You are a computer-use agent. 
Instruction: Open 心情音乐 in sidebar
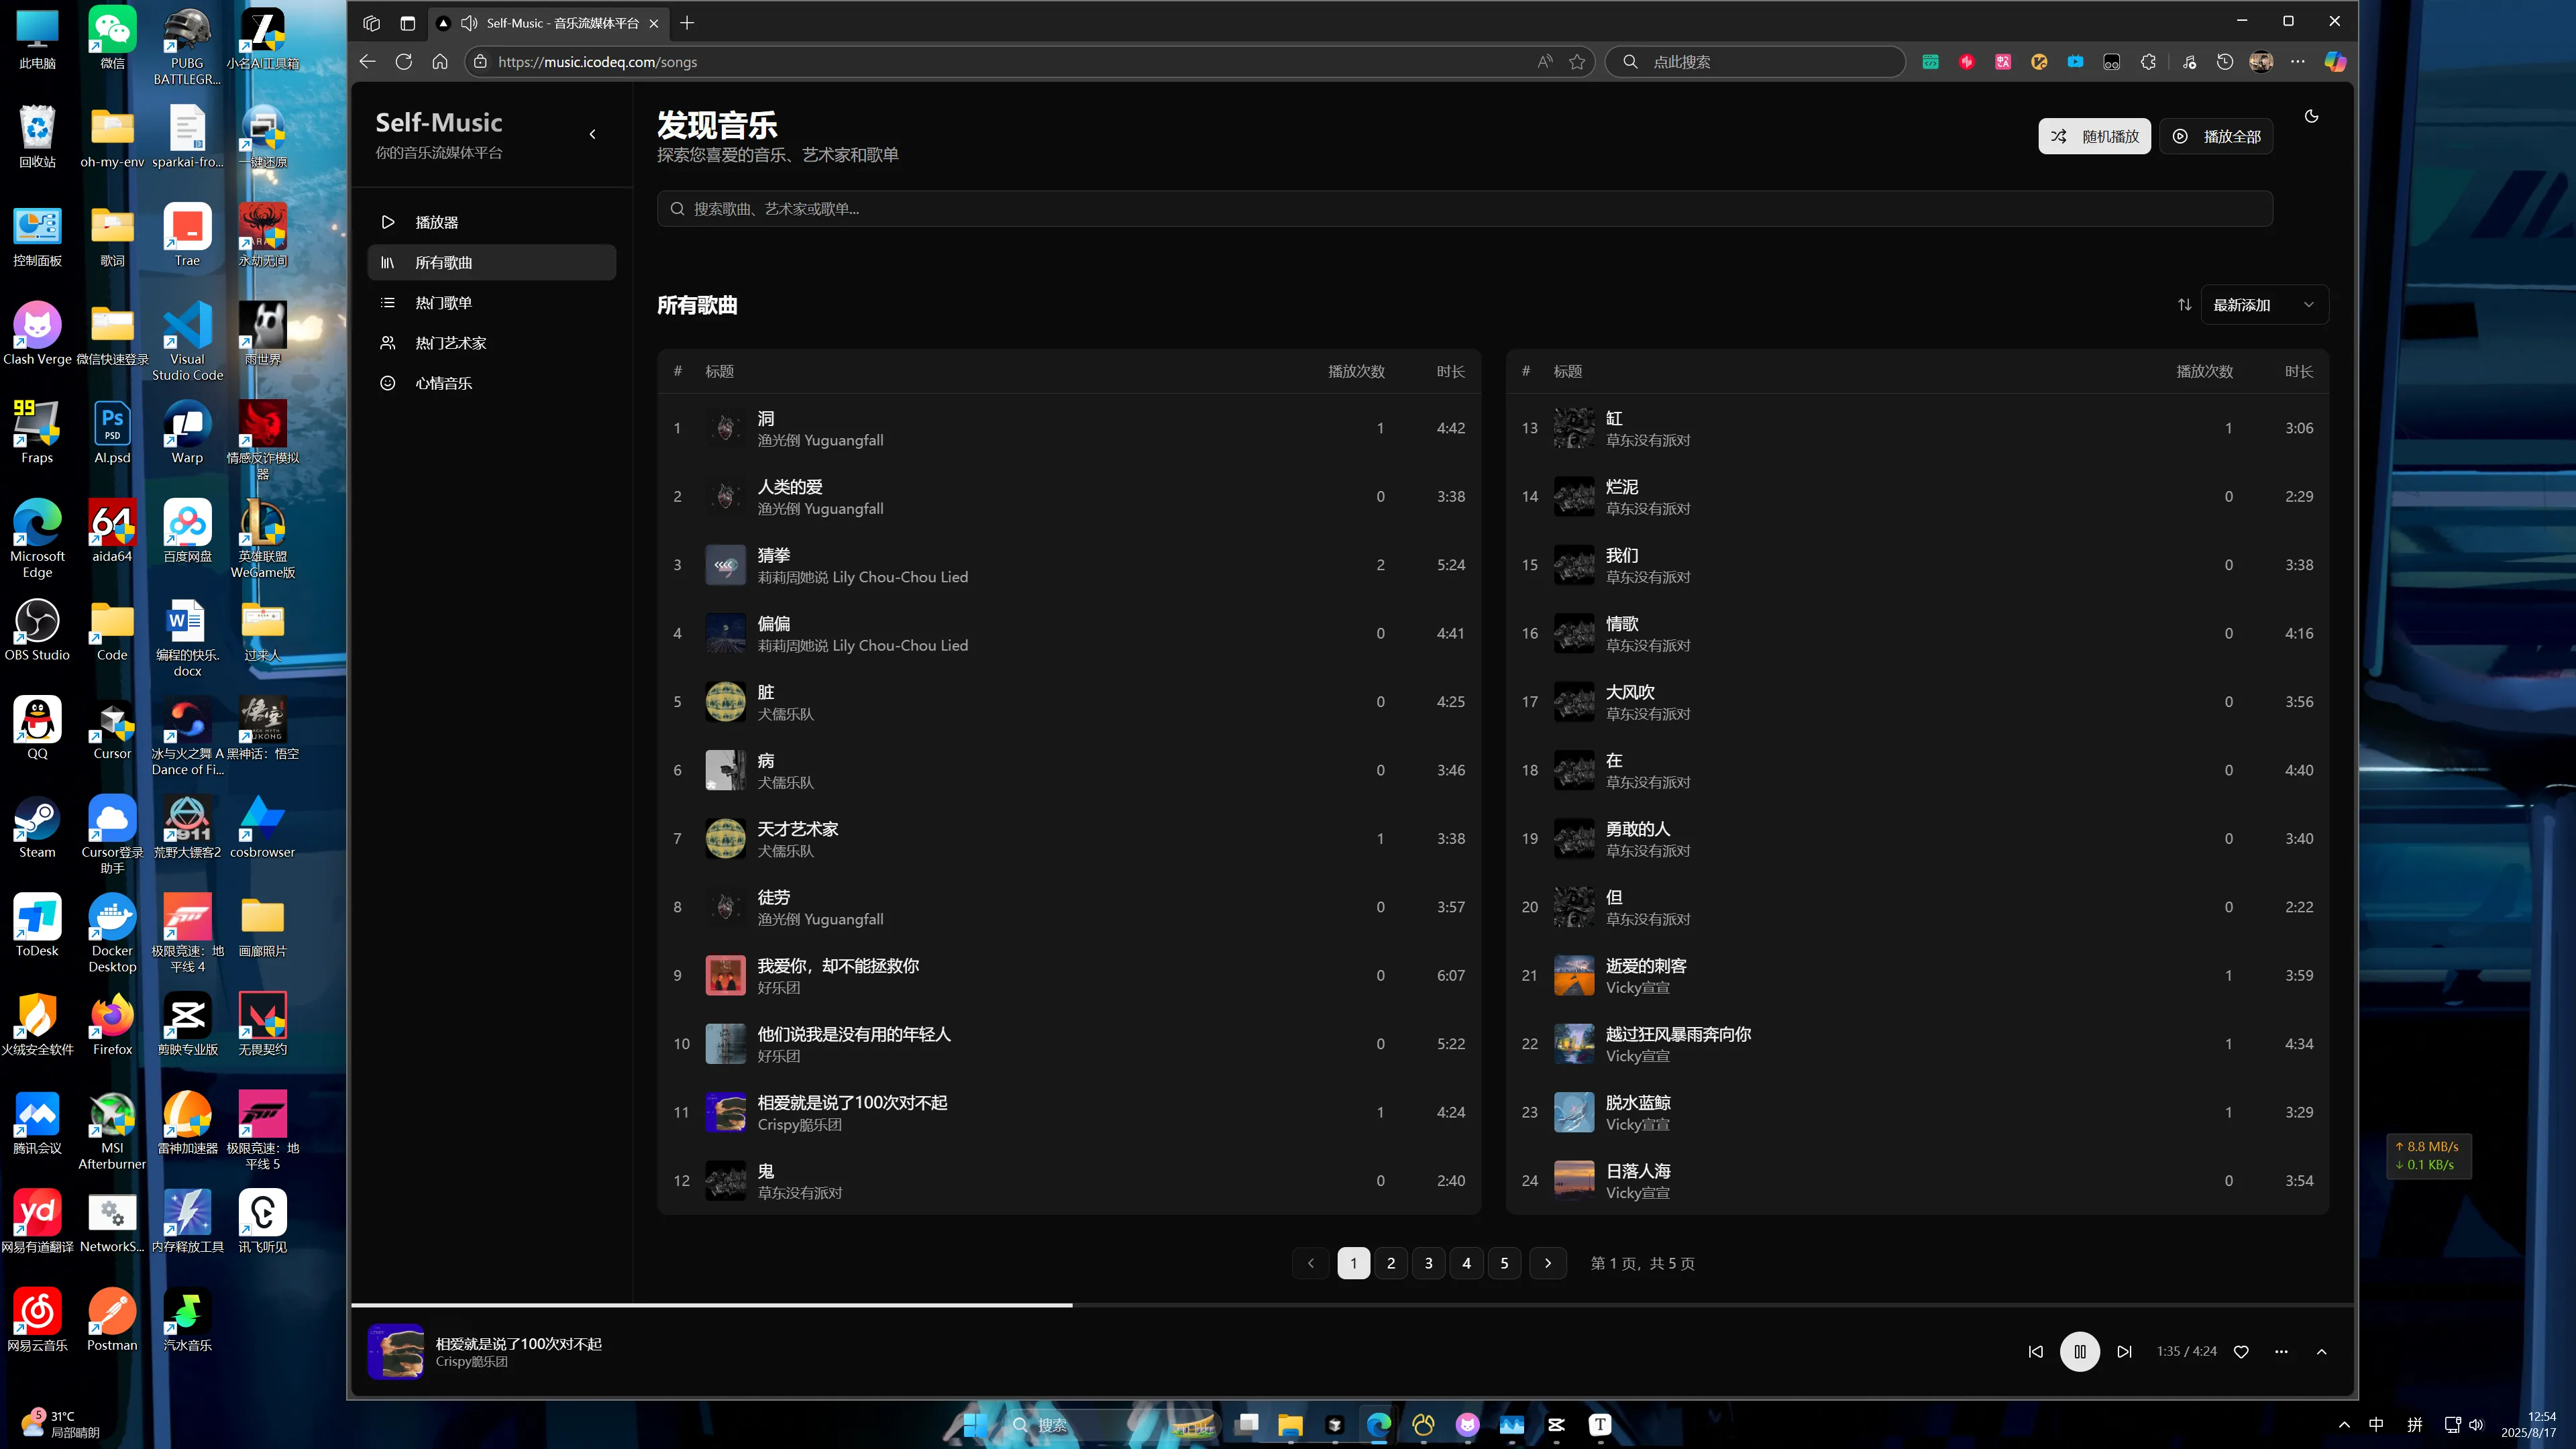443,383
